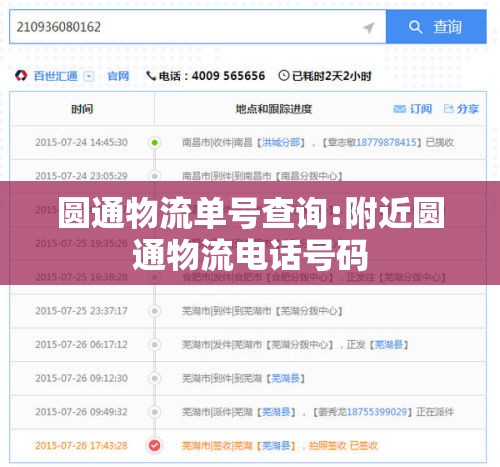Viewport: 500px width, 467px height.
Task: Click timeline dot for 2015-07-26 09:49:32
Action: pyautogui.click(x=154, y=412)
